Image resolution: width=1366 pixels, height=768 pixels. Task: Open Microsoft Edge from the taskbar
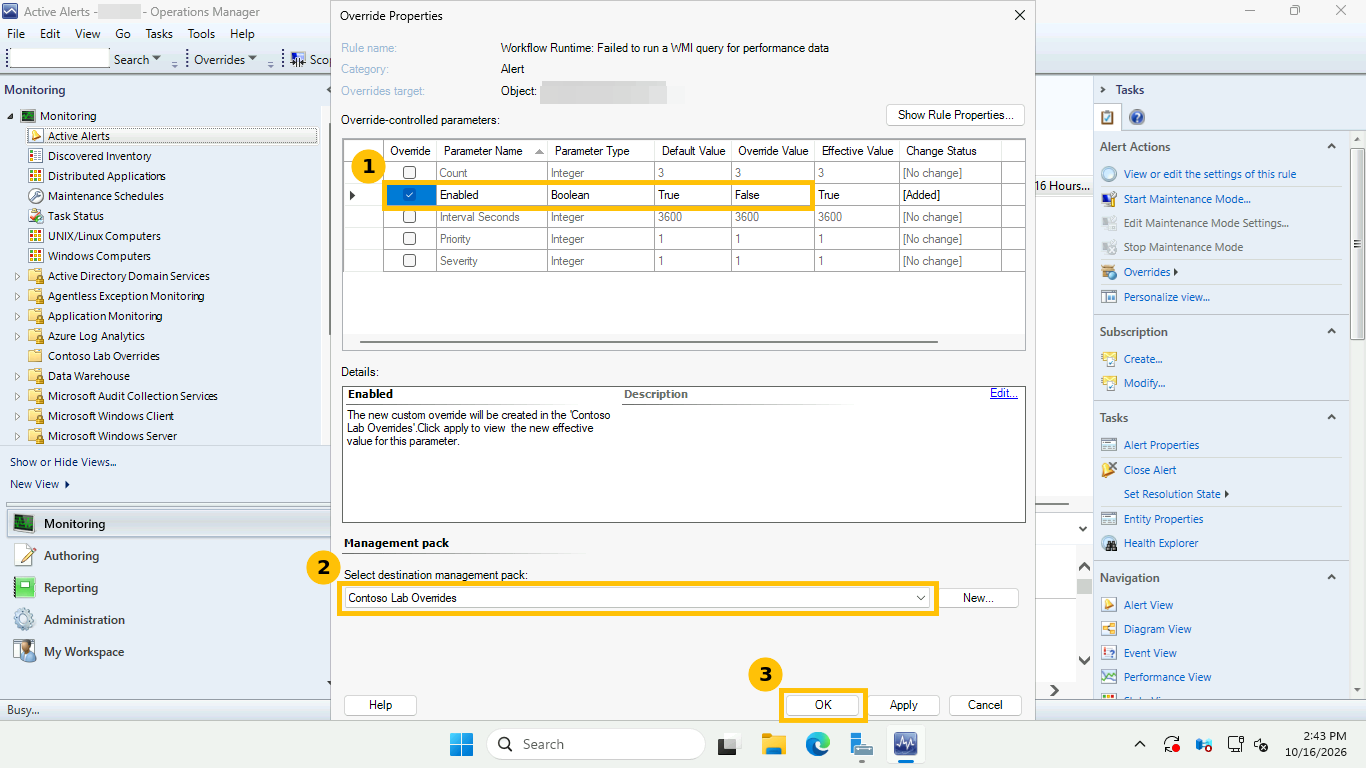(818, 744)
